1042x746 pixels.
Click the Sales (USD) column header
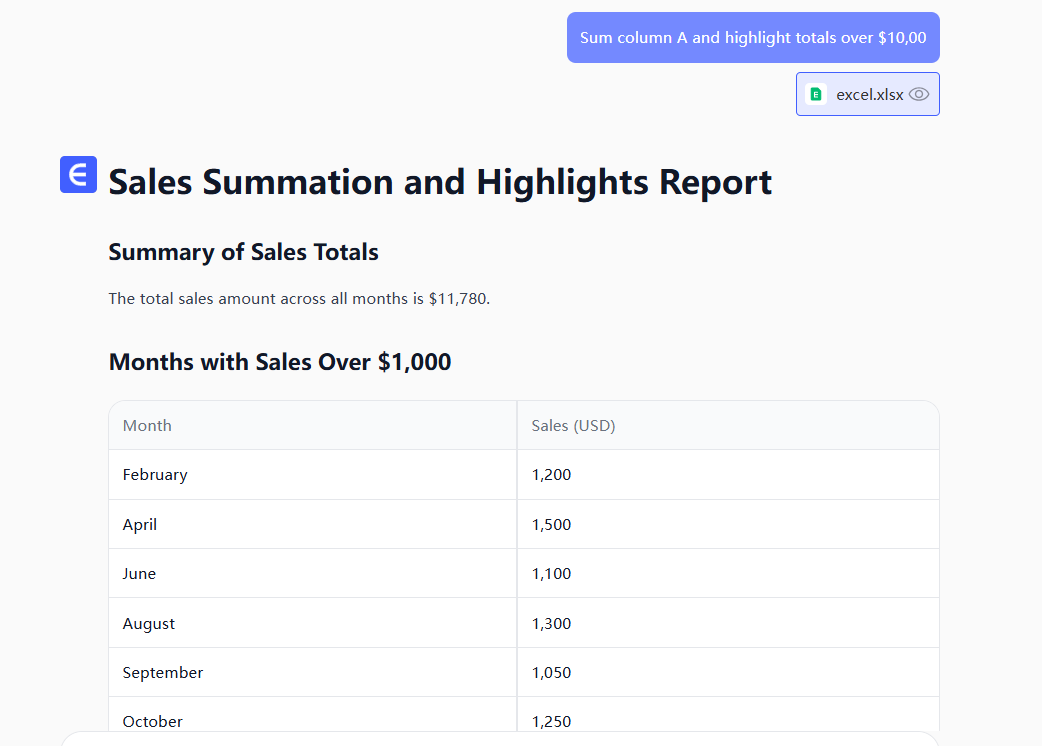[x=573, y=426]
